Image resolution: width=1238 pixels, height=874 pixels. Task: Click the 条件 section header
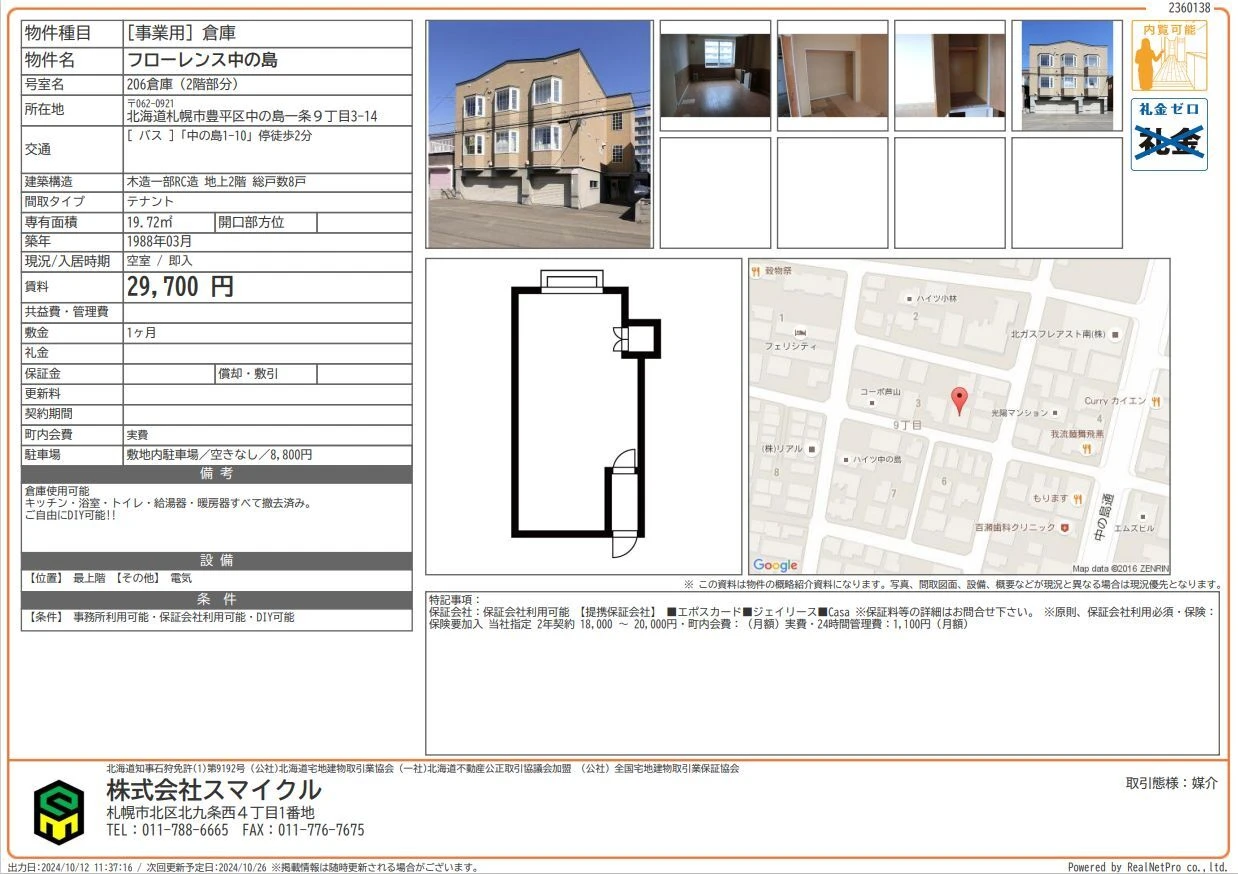pyautogui.click(x=216, y=599)
